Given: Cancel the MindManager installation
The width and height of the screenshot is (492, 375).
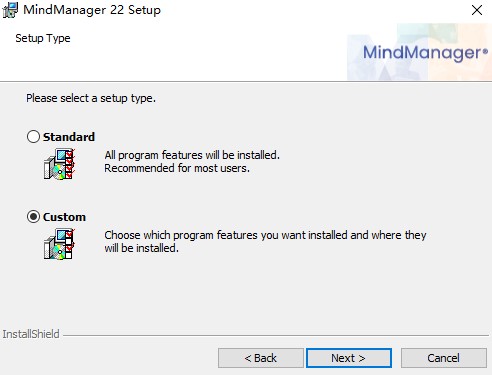Looking at the screenshot, I should [x=444, y=358].
